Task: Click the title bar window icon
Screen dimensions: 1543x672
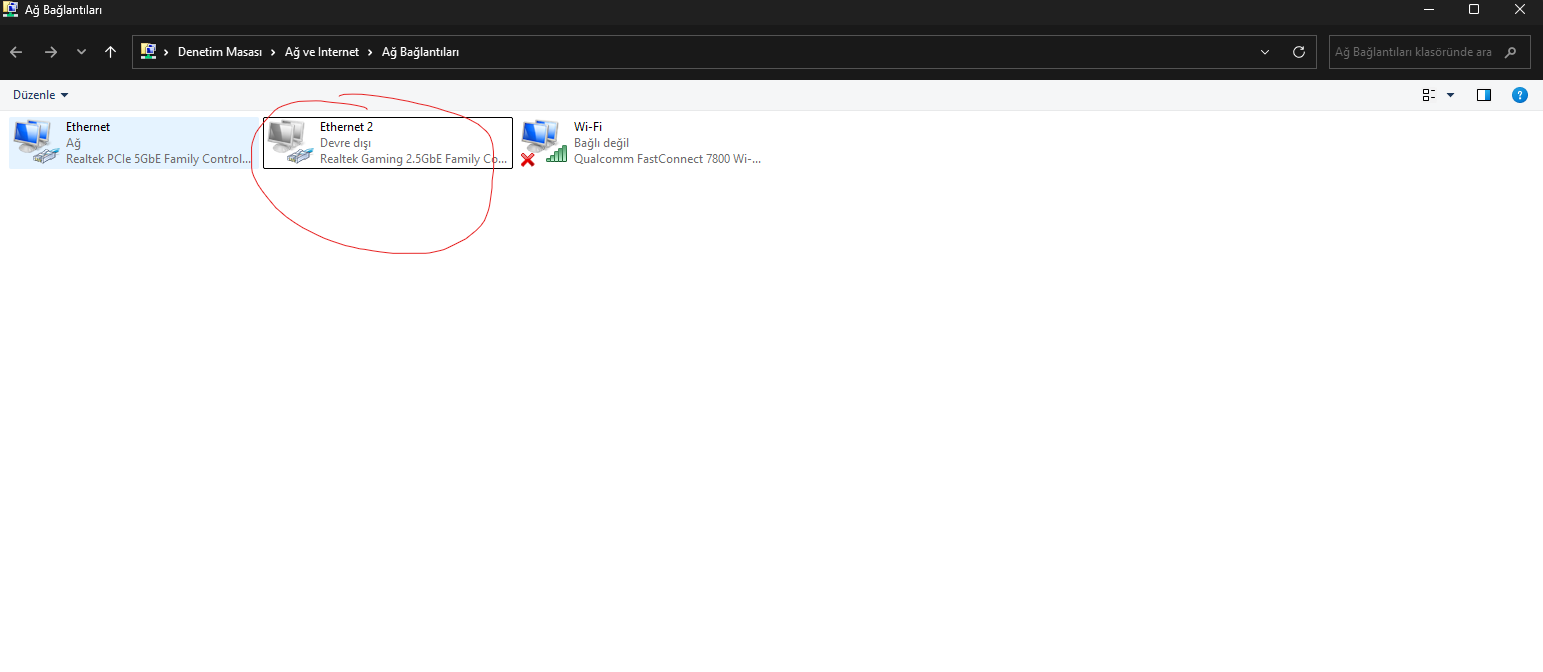Action: (x=11, y=9)
